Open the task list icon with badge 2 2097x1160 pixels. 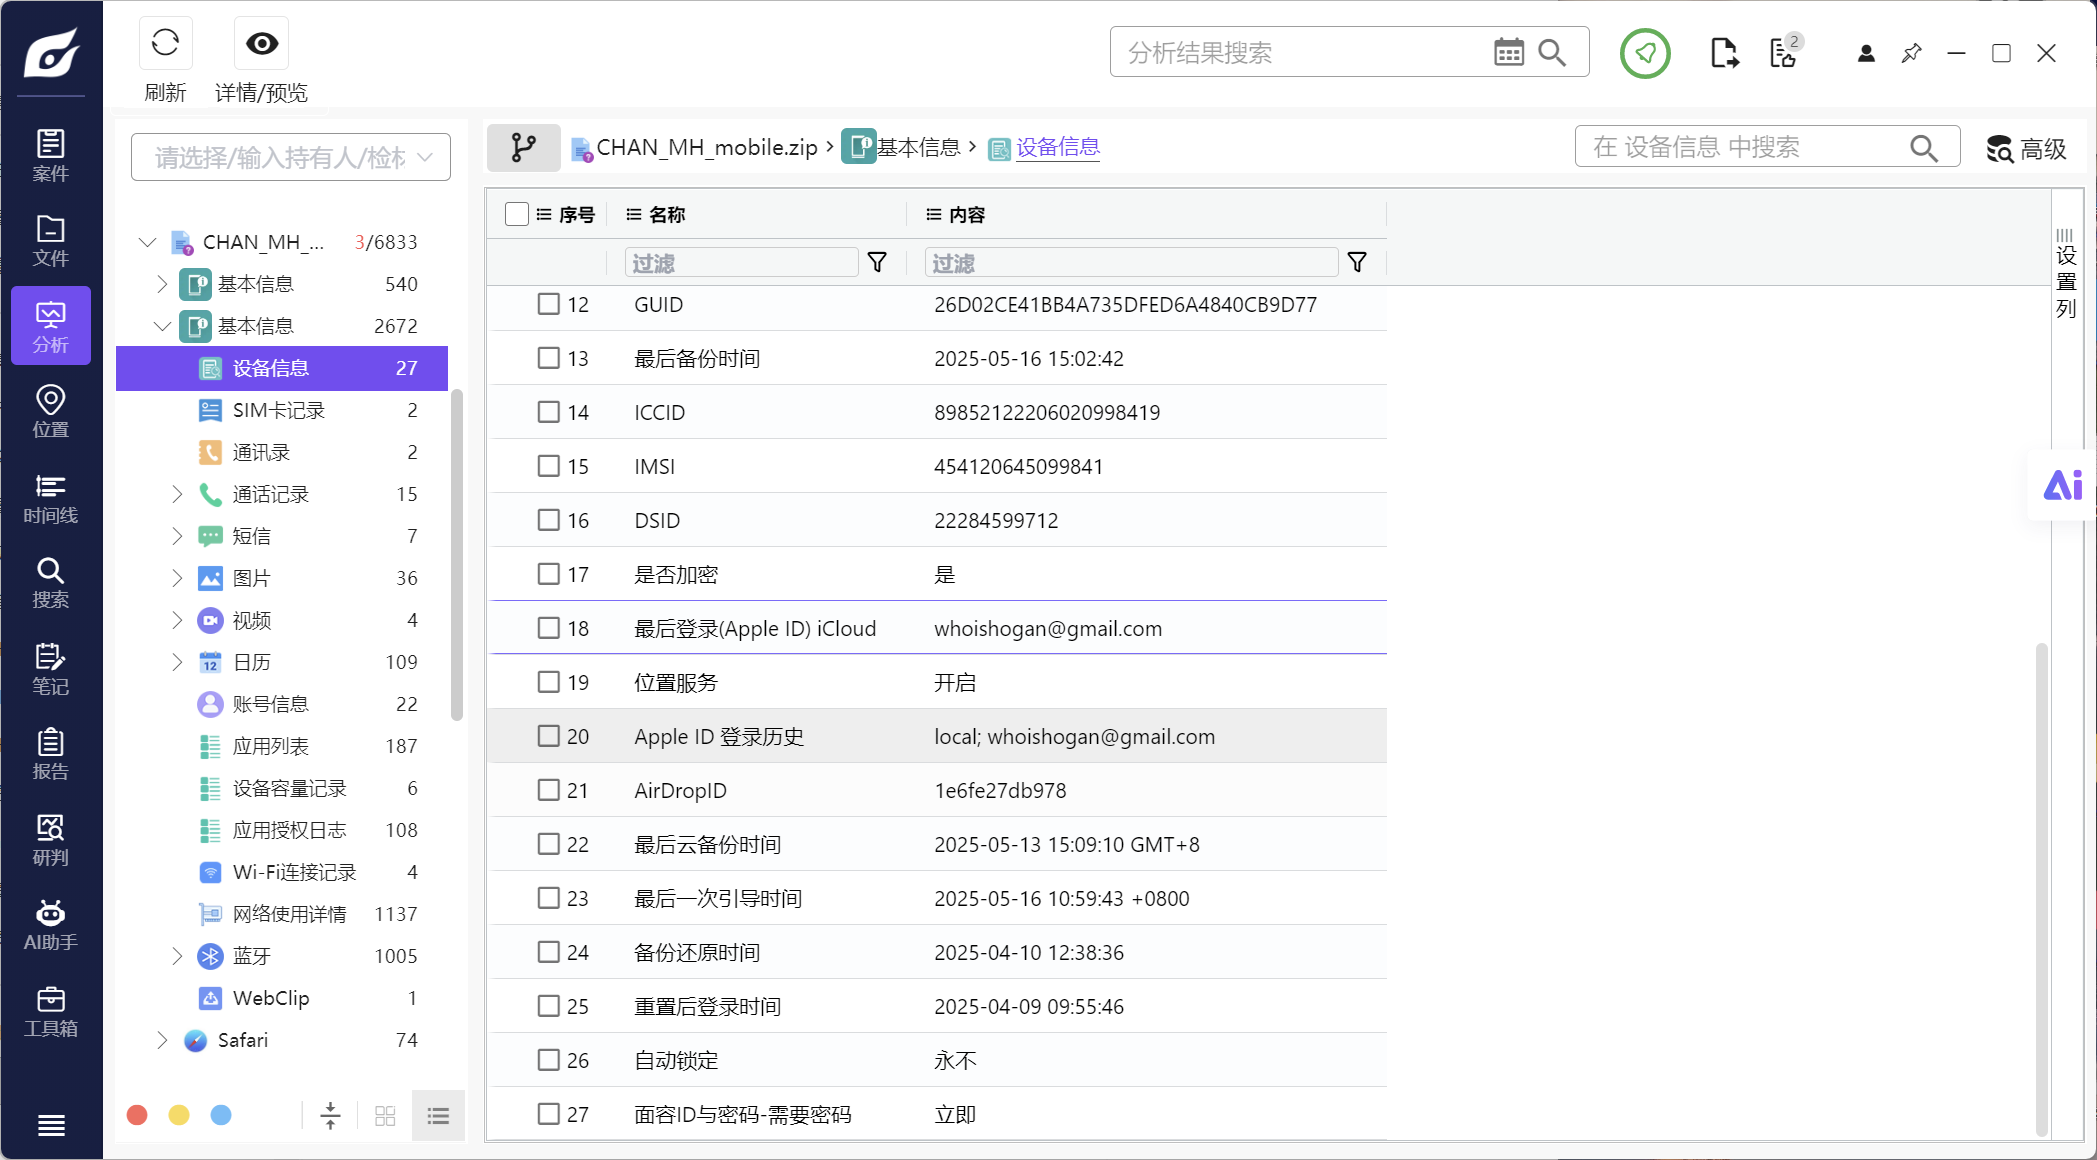point(1785,52)
